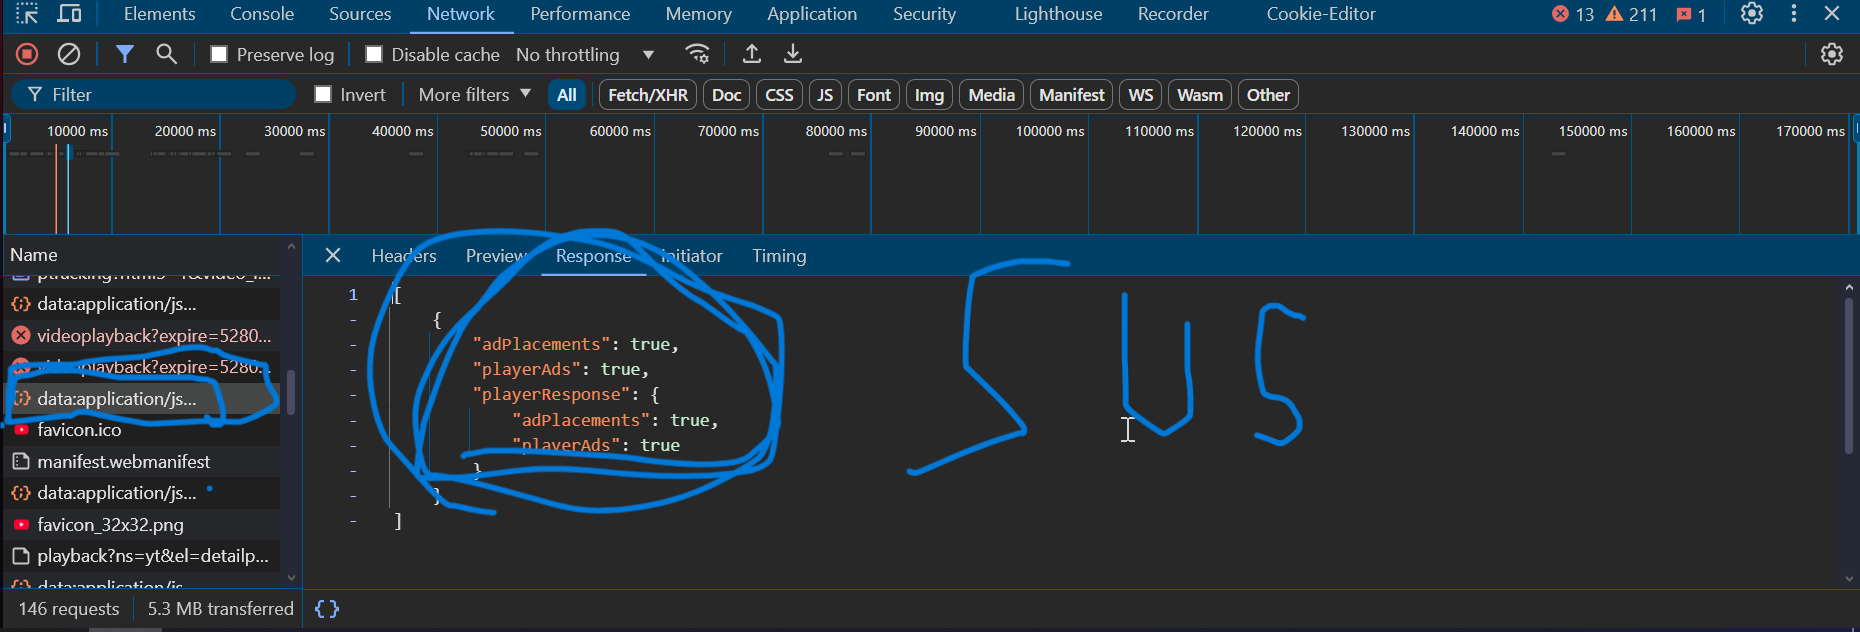
Task: Switch to the Sources tab
Action: click(360, 14)
